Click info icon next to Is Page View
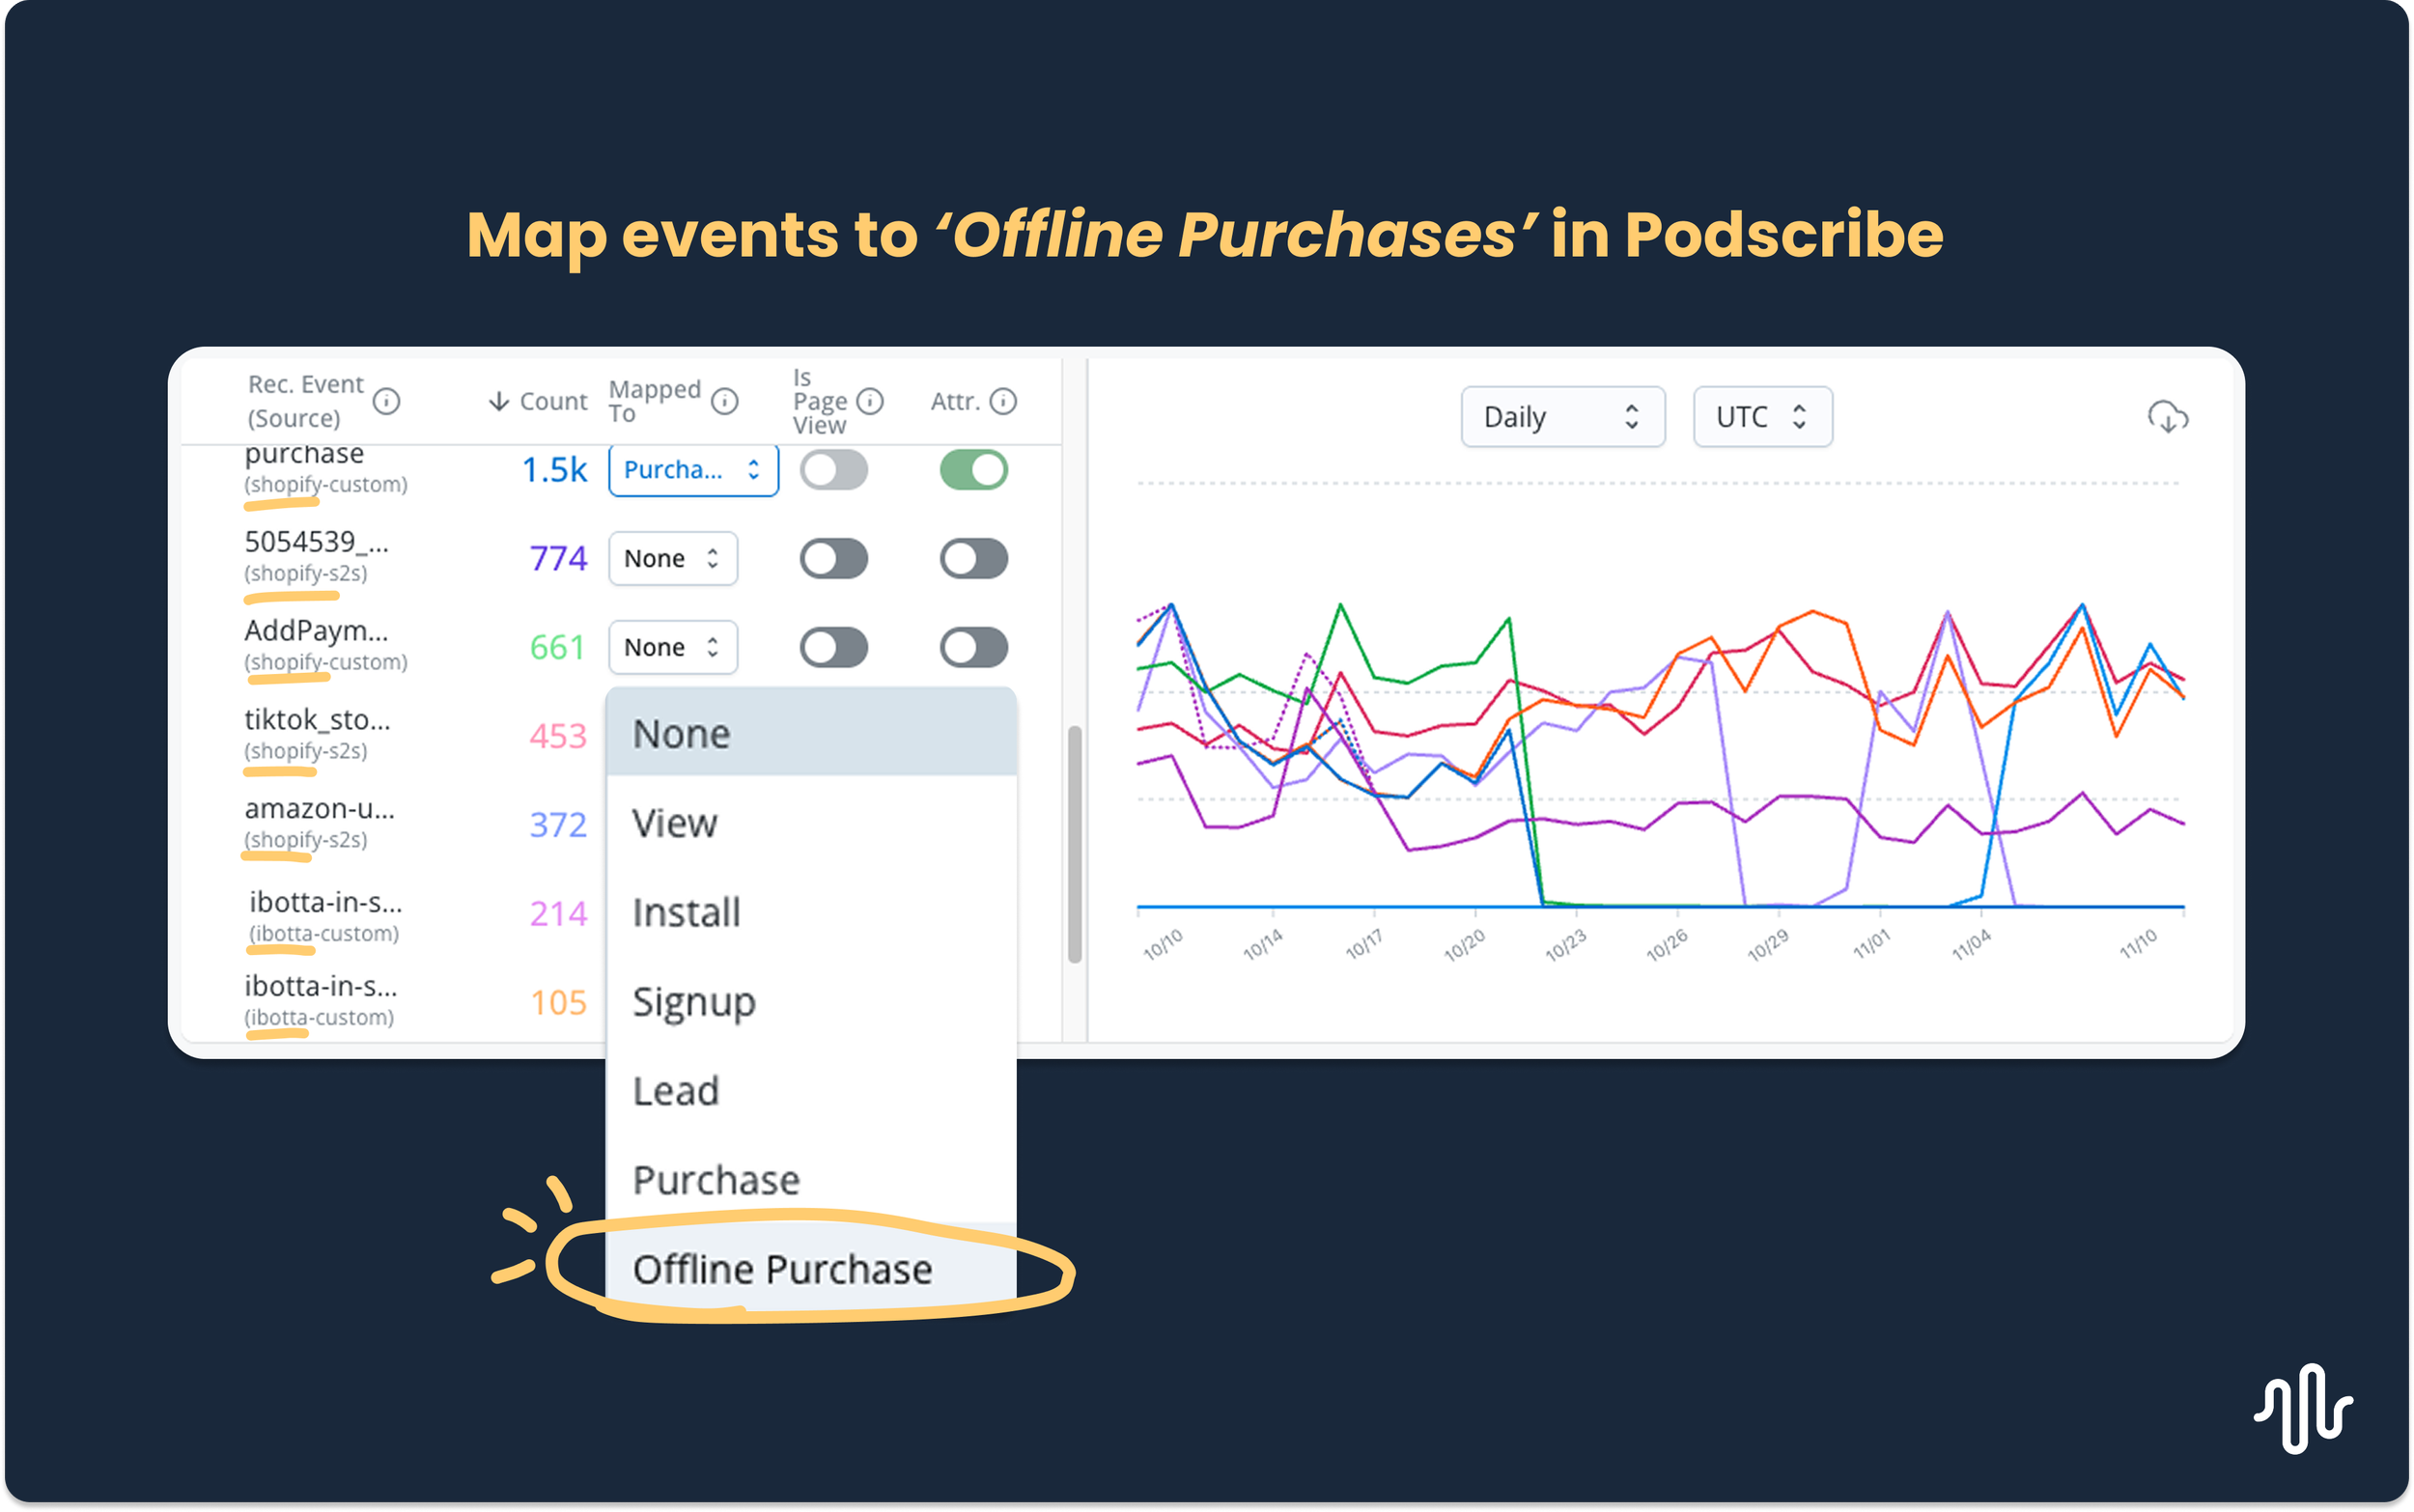 tap(870, 401)
